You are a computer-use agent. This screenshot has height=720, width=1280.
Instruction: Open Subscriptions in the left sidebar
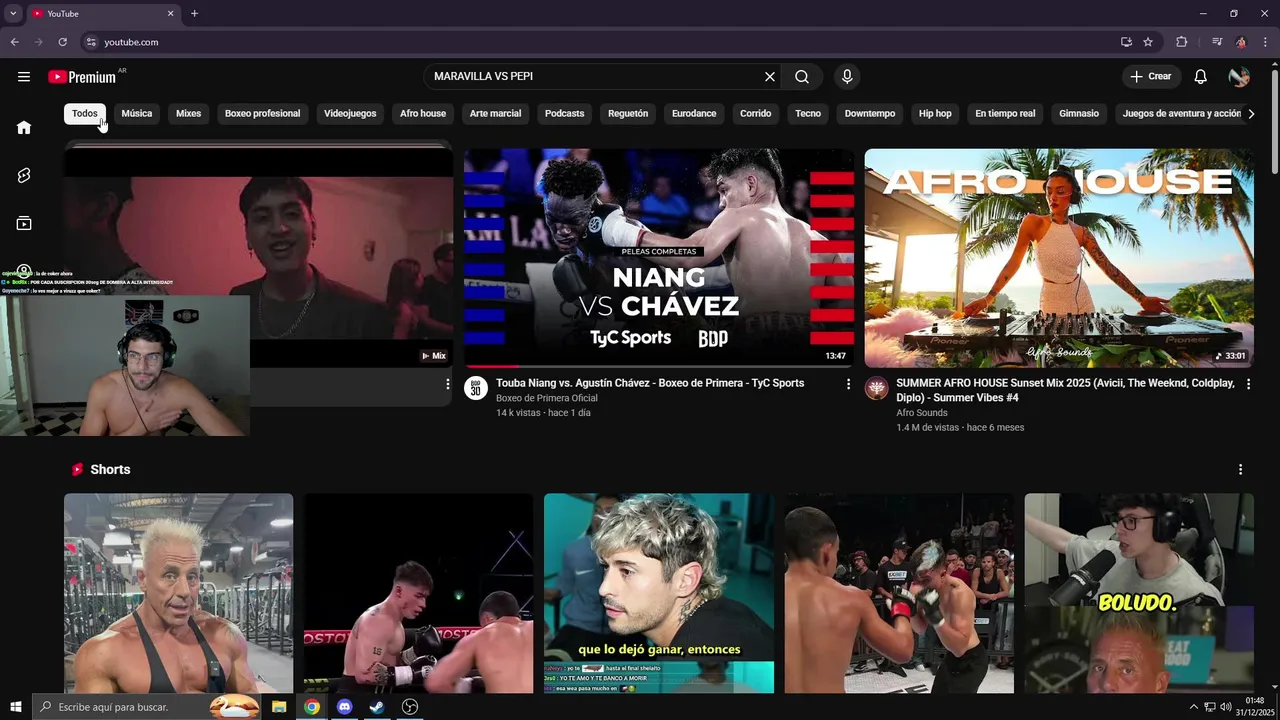pos(24,223)
